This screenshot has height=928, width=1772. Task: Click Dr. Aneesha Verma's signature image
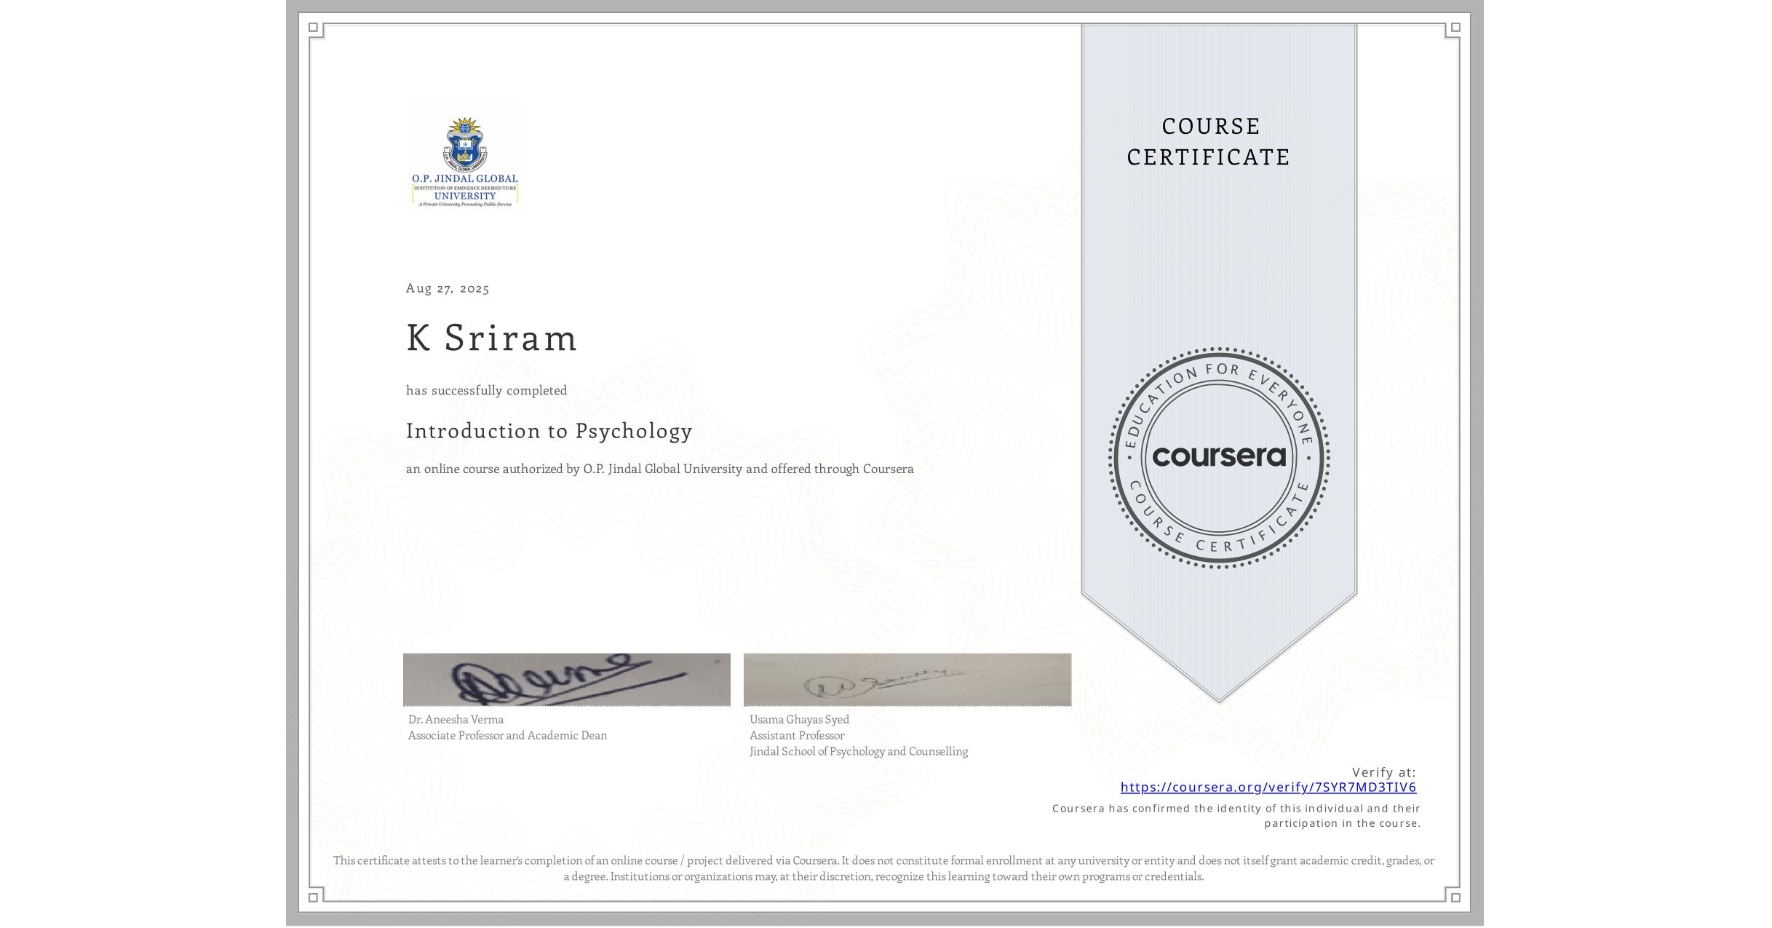(x=567, y=680)
